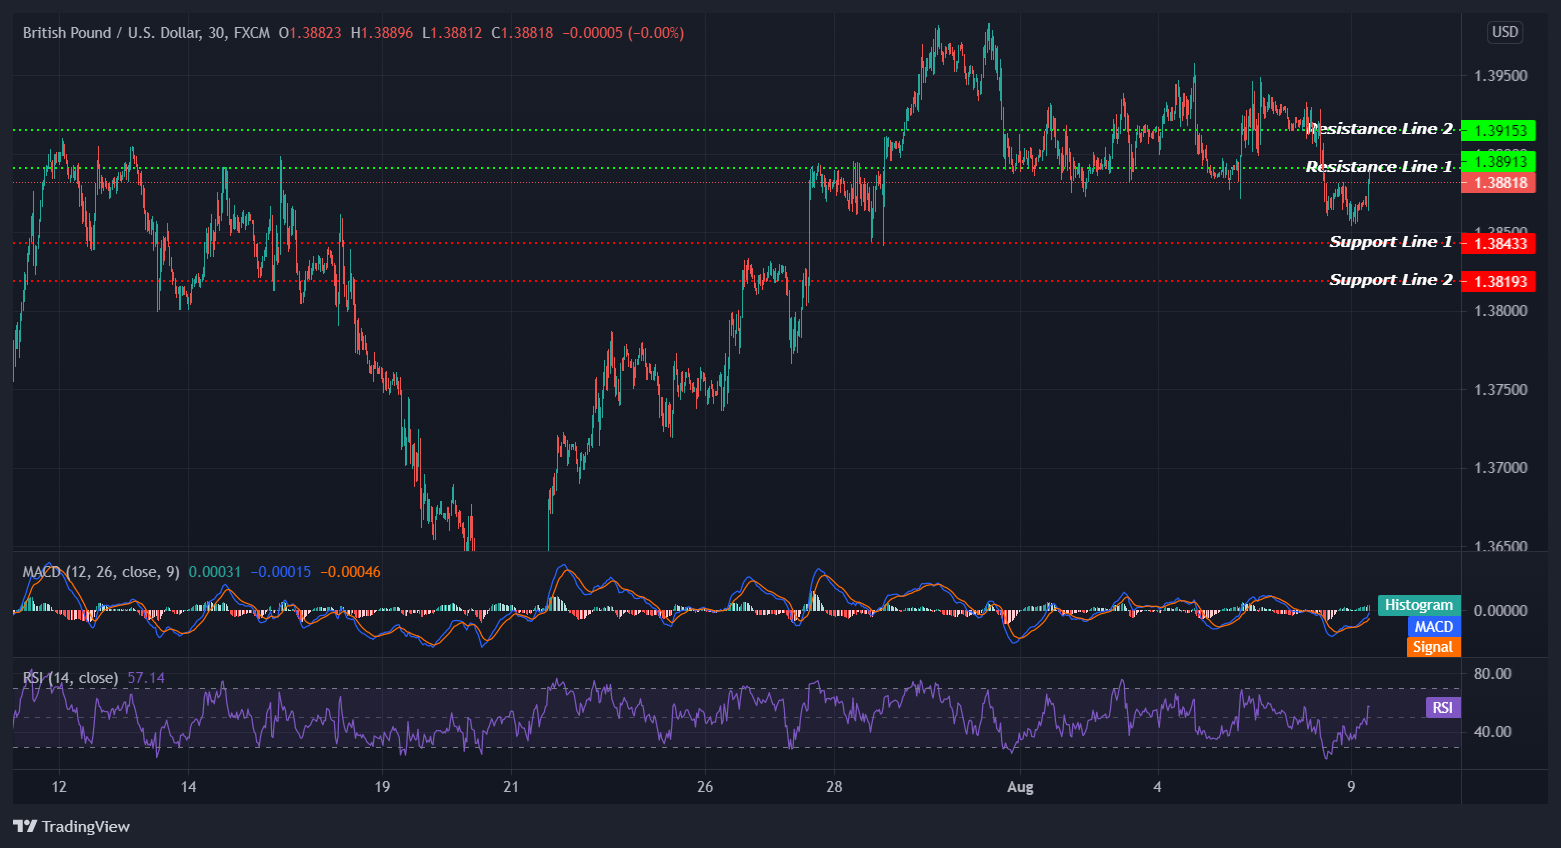Toggle visibility of the MACD indicator legend
This screenshot has height=848, width=1561.
[x=99, y=571]
